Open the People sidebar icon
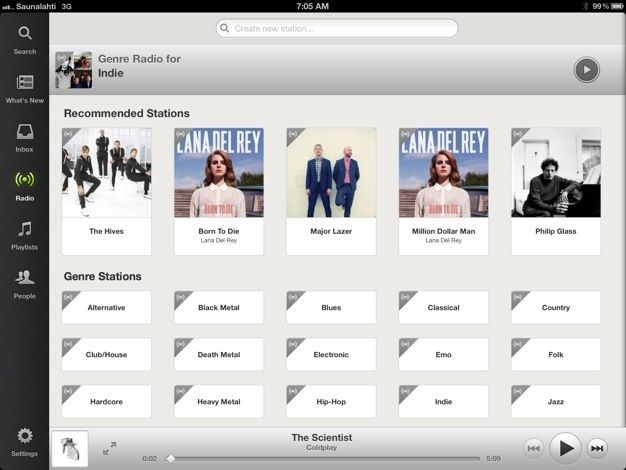This screenshot has width=626, height=470. point(25,277)
